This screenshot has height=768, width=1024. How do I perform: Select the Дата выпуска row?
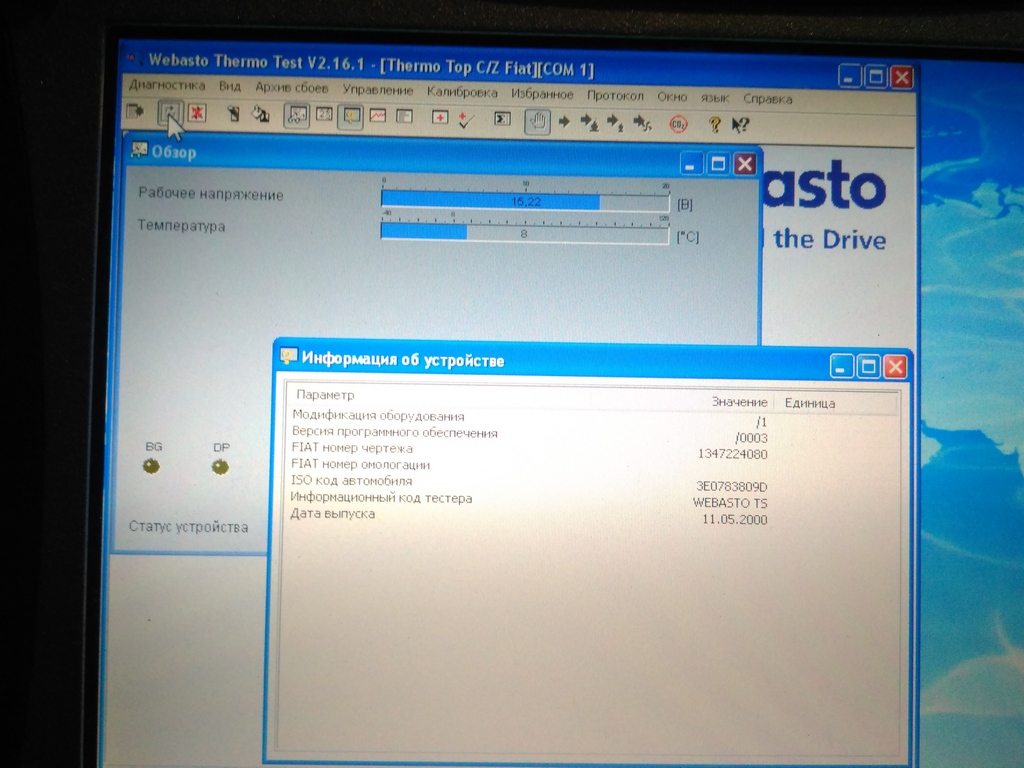pyautogui.click(x=529, y=516)
